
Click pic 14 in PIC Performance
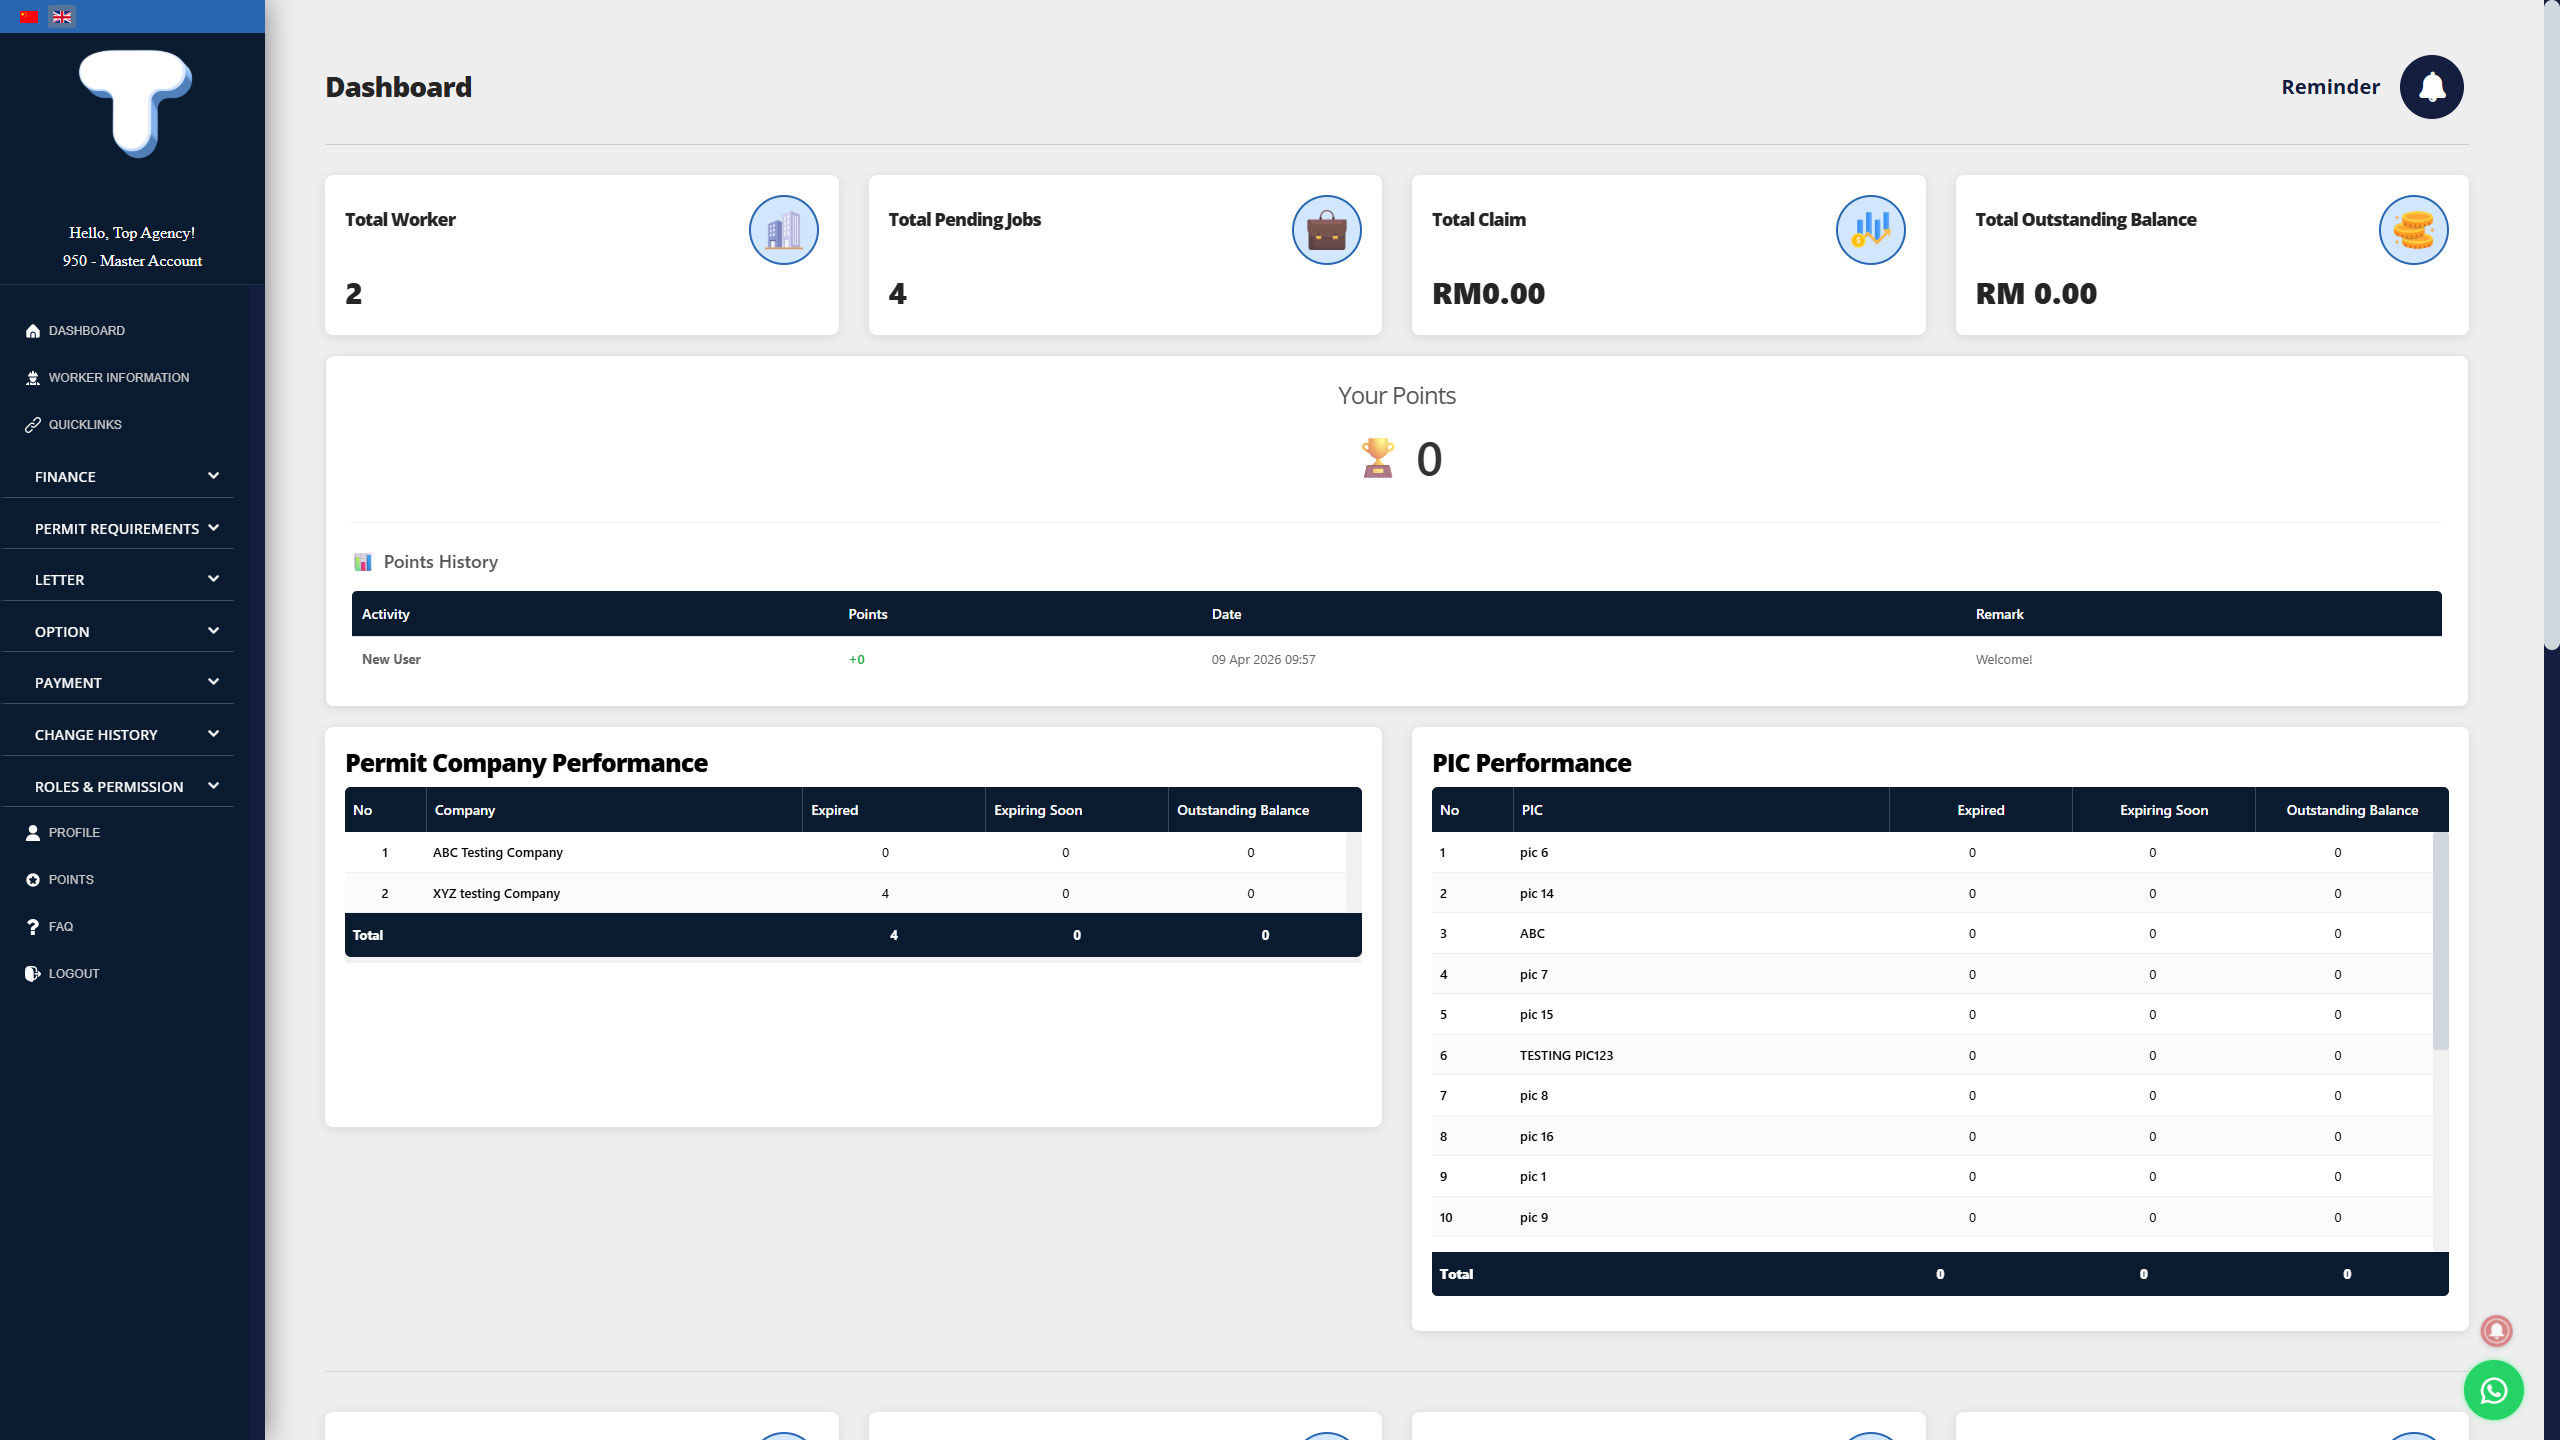1536,893
